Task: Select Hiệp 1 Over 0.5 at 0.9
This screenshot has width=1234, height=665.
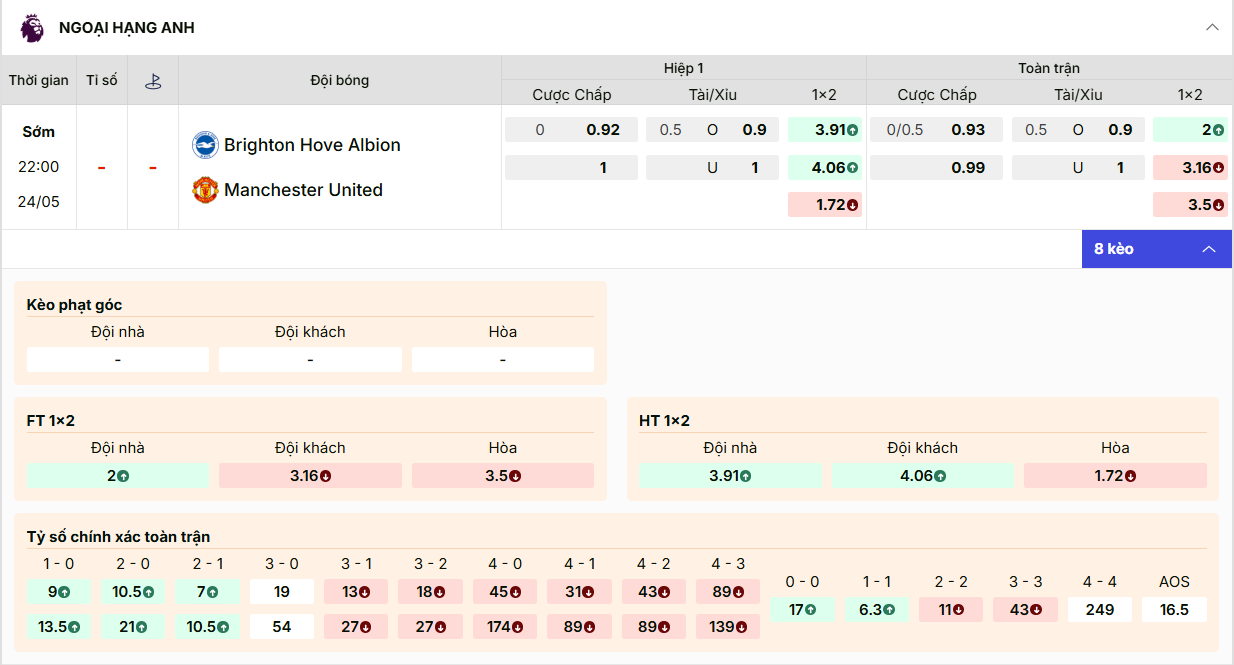Action: tap(712, 130)
